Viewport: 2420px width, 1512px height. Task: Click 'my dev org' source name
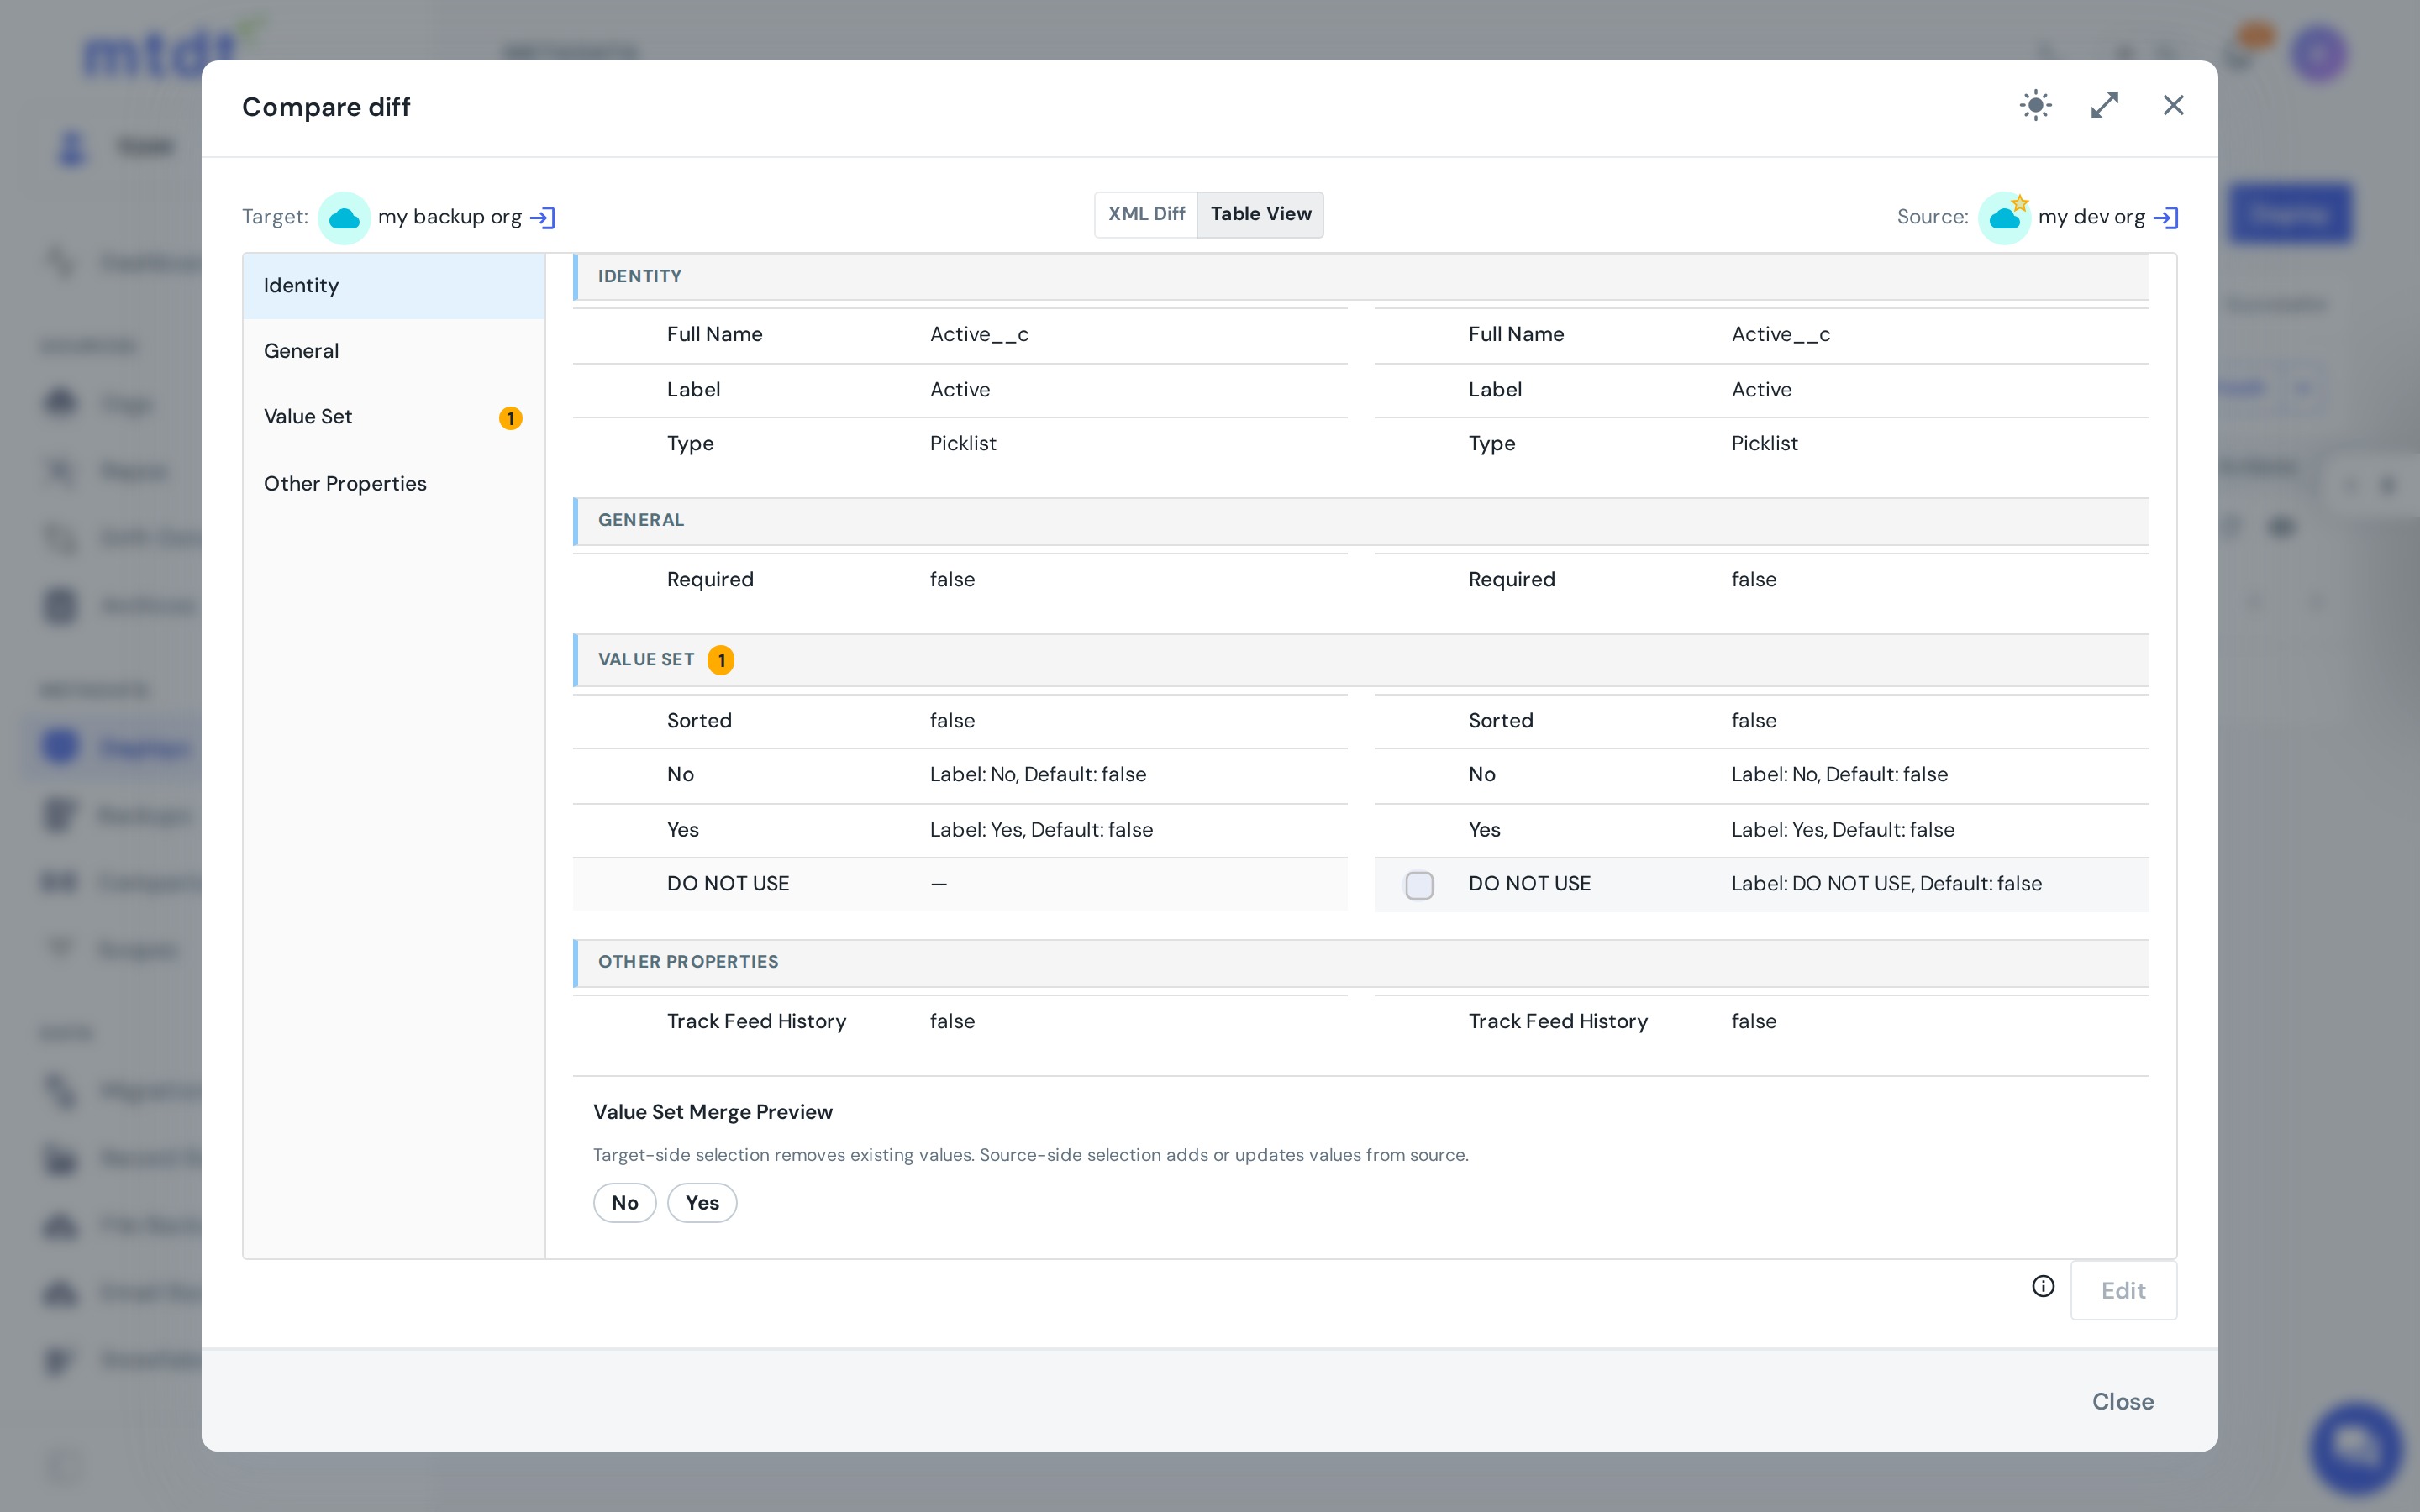2092,217
